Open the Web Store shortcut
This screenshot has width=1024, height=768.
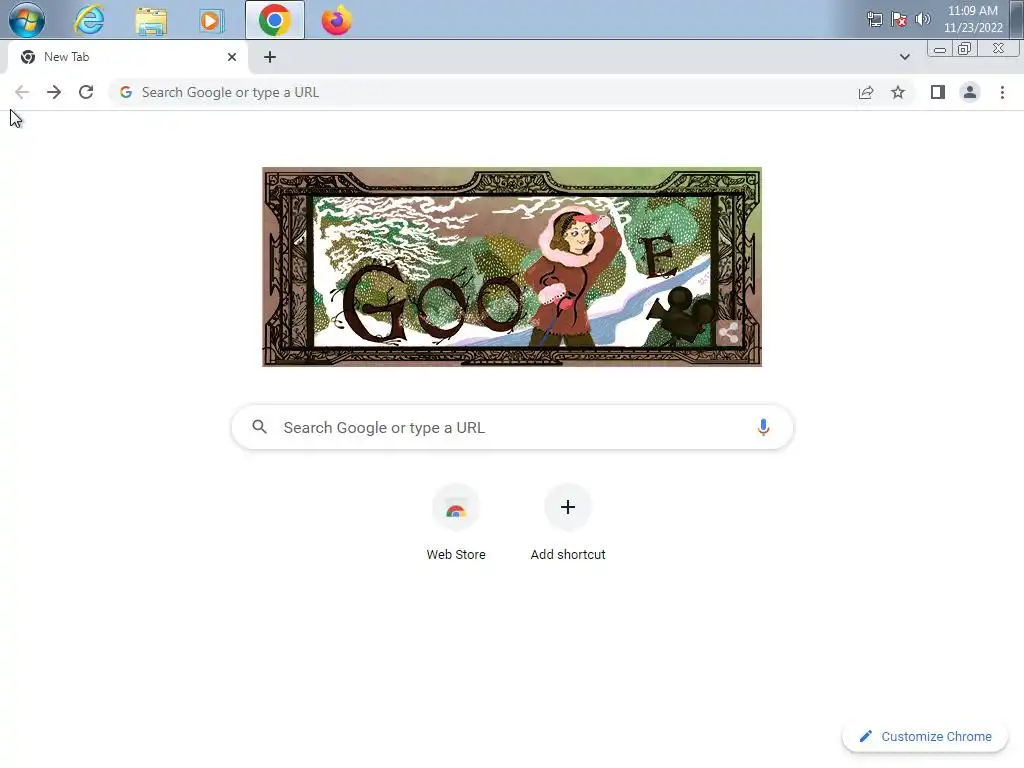click(456, 522)
